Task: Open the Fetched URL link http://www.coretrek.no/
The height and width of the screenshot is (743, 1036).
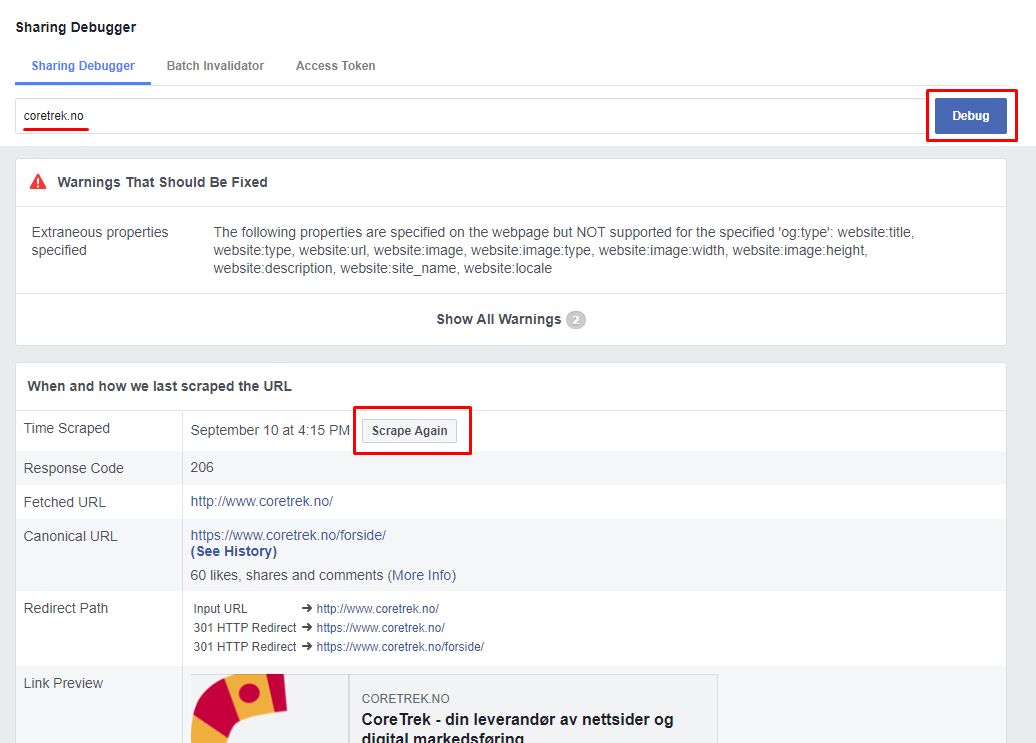Action: point(262,501)
